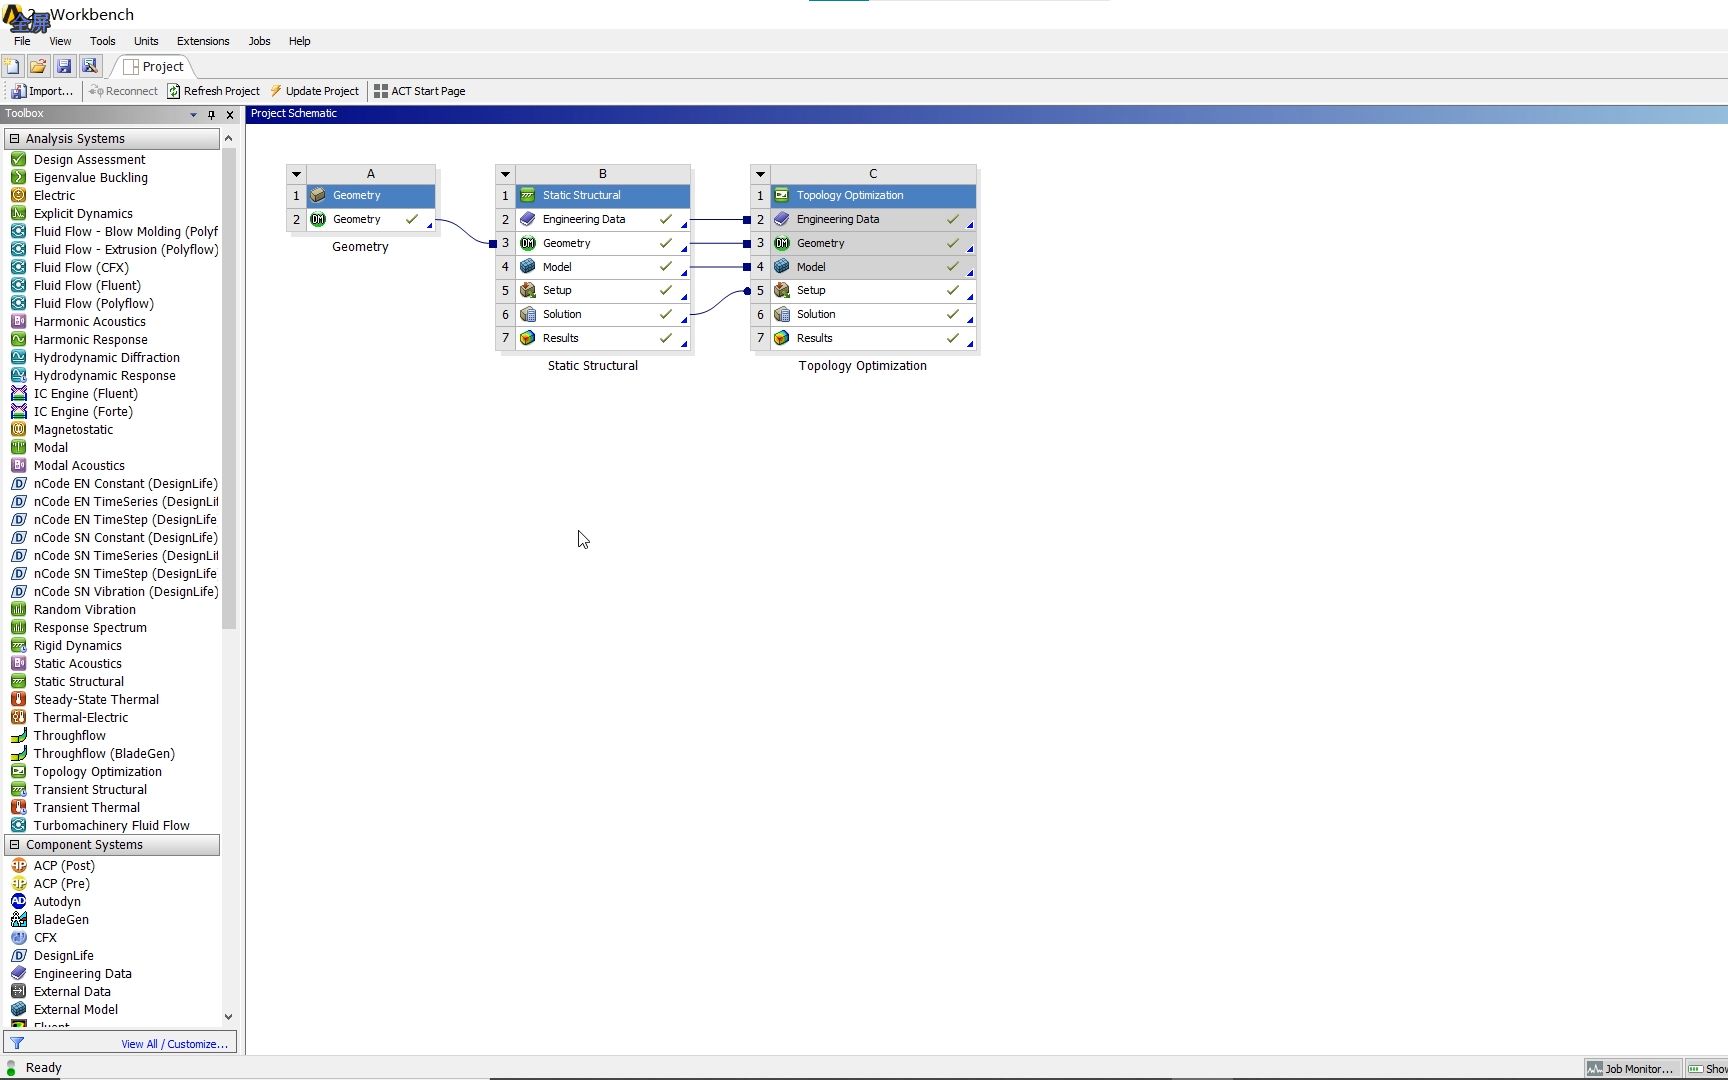Image resolution: width=1728 pixels, height=1080 pixels.
Task: Click the Save project icon
Action: (64, 66)
